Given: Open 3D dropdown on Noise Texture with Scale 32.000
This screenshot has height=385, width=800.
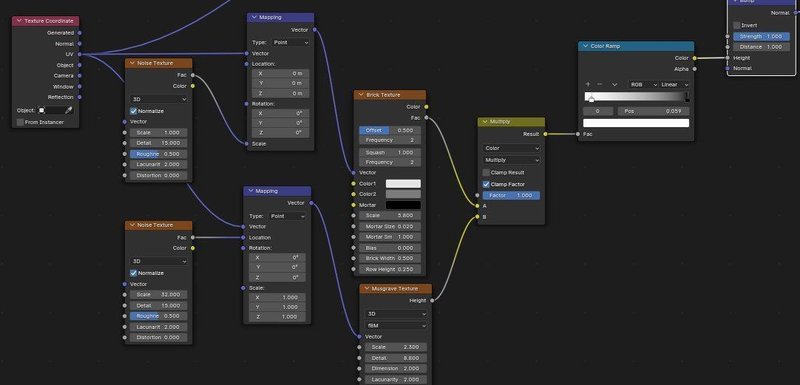Looking at the screenshot, I should click(159, 261).
